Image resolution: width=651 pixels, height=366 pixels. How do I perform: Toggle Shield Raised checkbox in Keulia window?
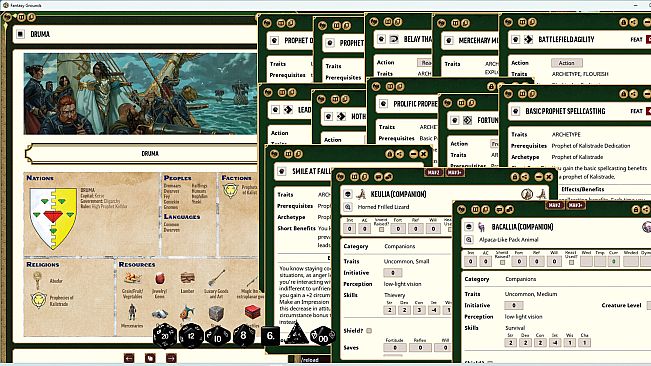point(382,229)
